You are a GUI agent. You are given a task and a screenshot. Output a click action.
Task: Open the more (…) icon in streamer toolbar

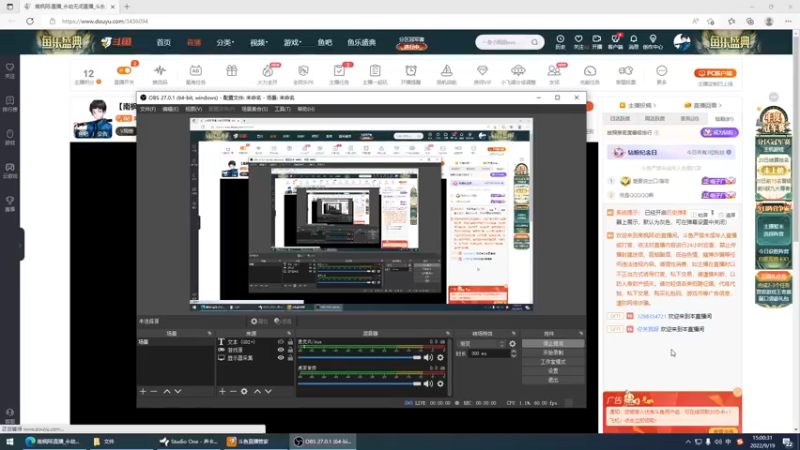click(x=662, y=73)
